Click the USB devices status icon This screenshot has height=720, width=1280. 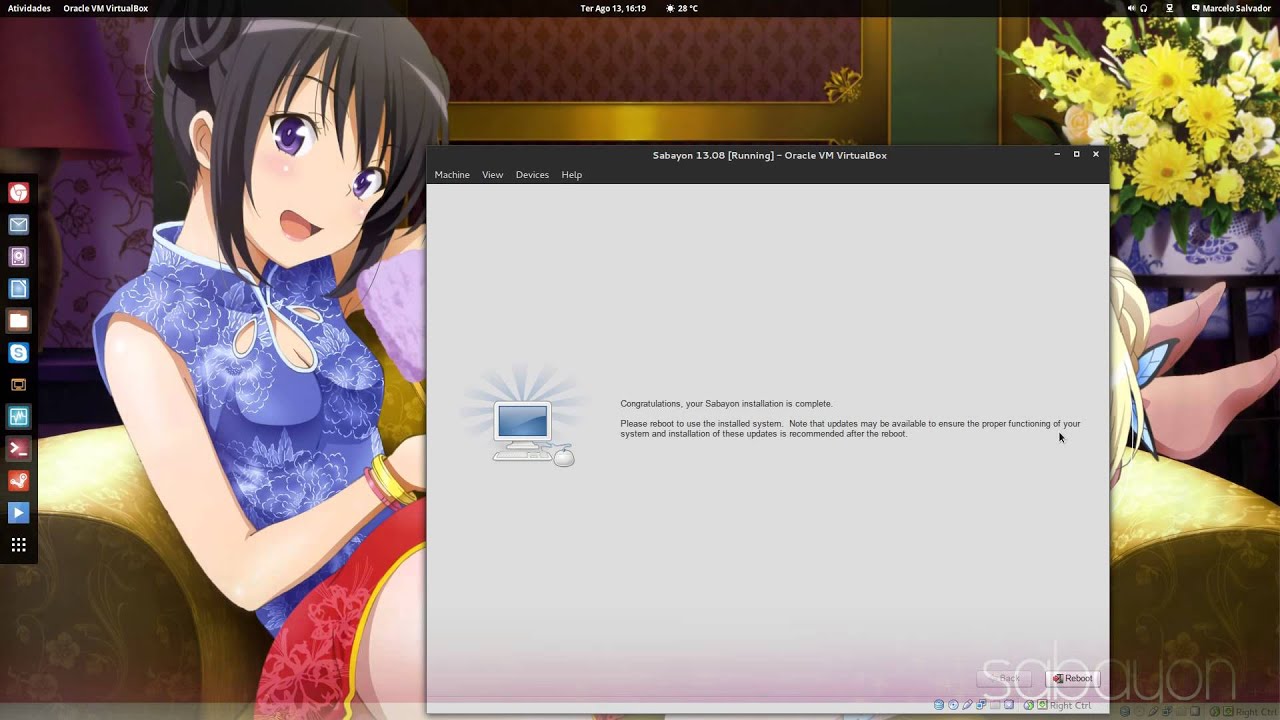click(x=967, y=705)
